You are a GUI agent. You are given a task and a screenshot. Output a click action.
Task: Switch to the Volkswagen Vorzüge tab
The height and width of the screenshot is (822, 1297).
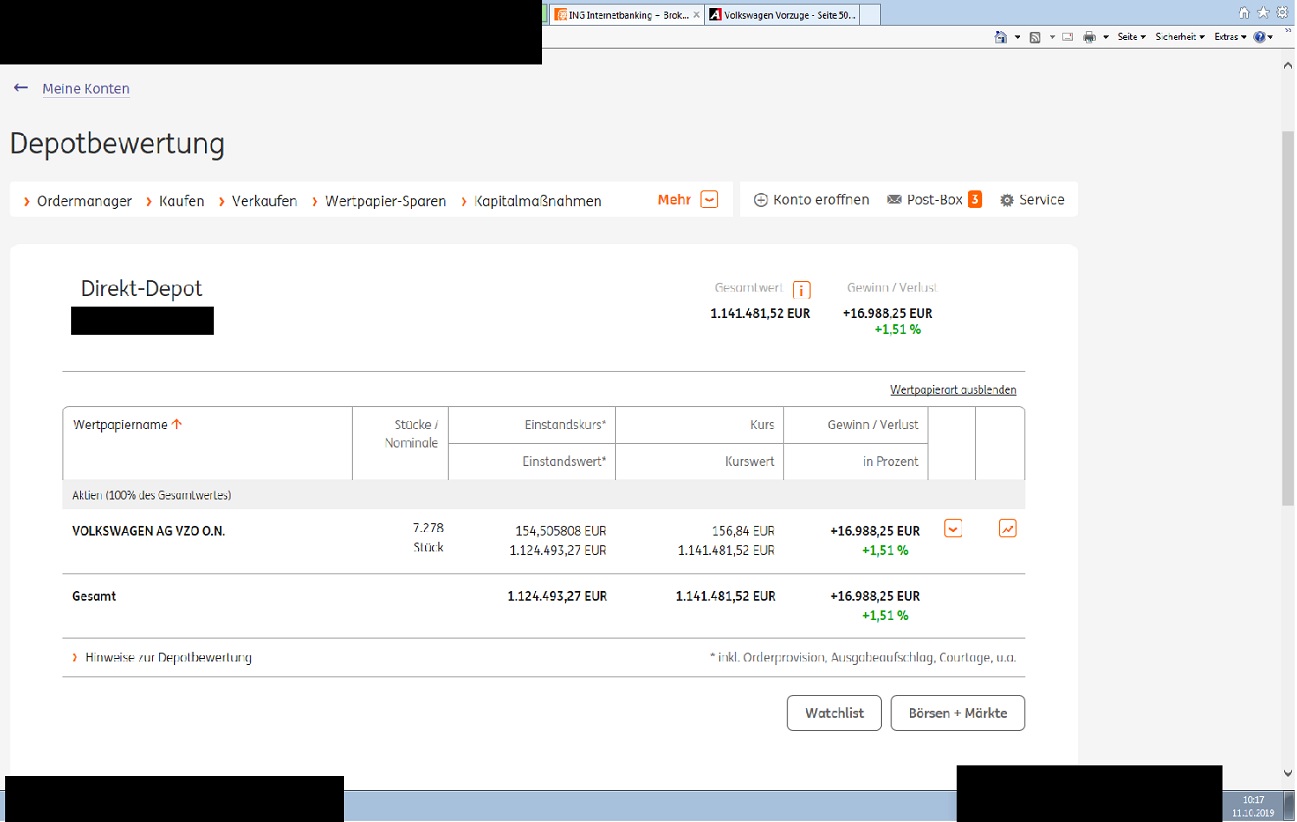point(782,14)
